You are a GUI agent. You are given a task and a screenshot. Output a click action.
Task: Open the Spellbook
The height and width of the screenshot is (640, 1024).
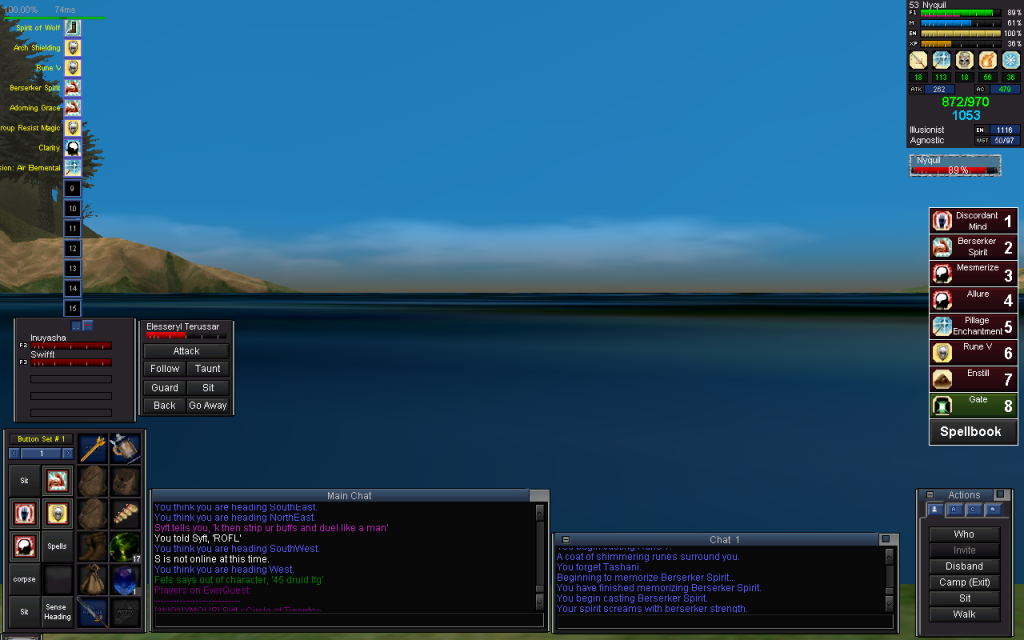[974, 433]
